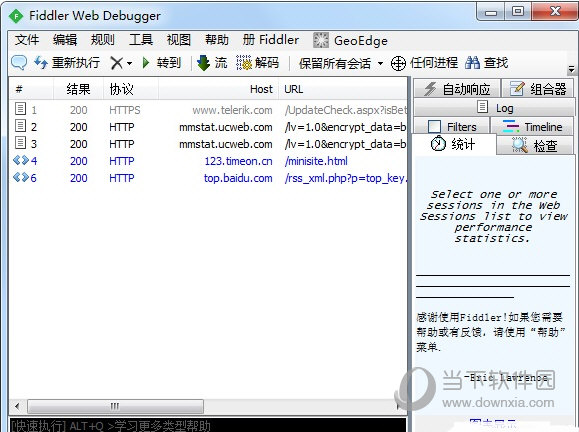Switch to the 自动响应 tab
The width and height of the screenshot is (579, 432).
pyautogui.click(x=457, y=89)
